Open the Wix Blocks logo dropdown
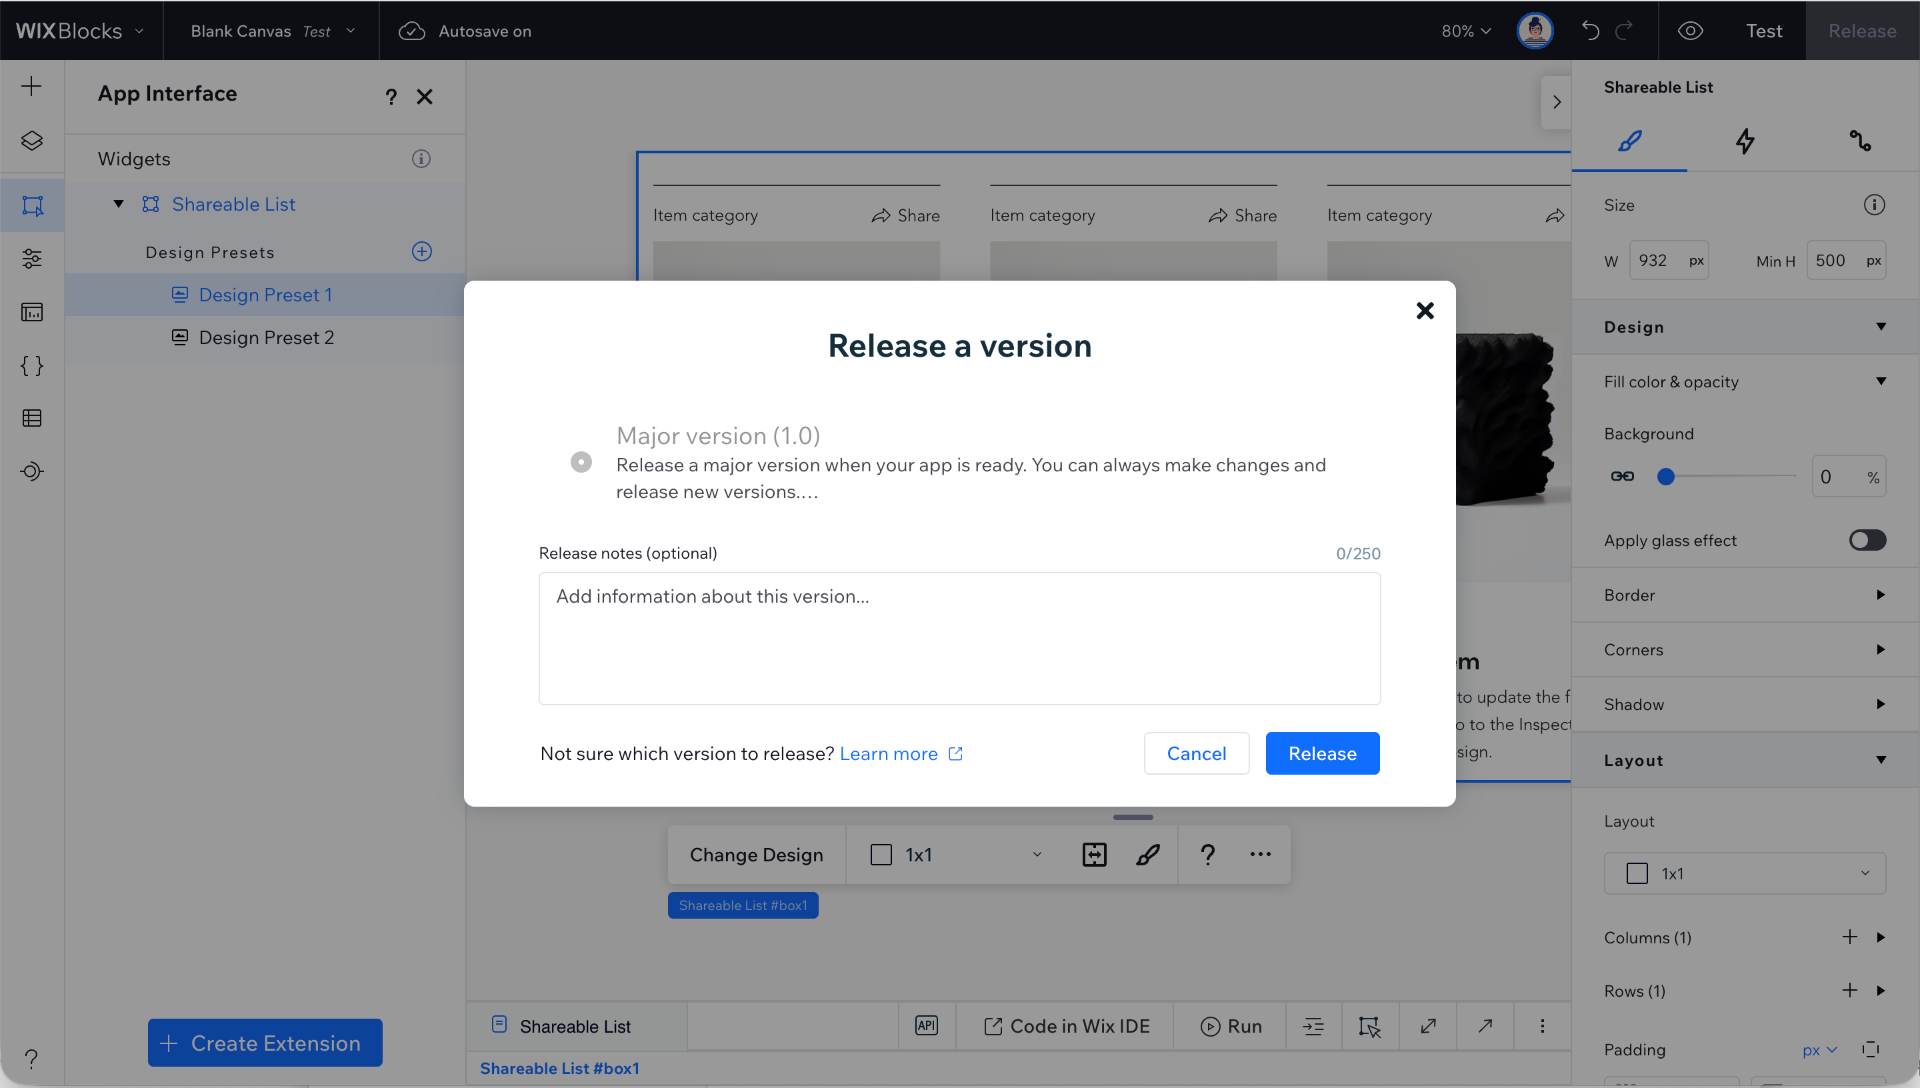This screenshot has height=1088, width=1920. tap(79, 31)
